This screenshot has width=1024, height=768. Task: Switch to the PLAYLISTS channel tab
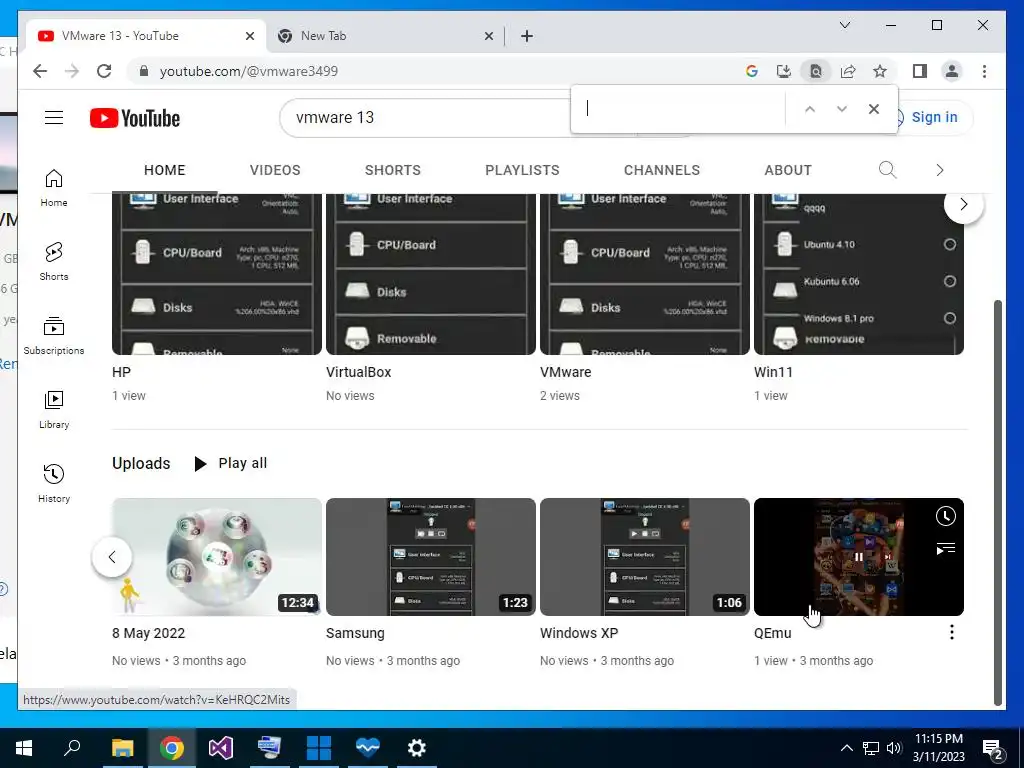point(522,170)
